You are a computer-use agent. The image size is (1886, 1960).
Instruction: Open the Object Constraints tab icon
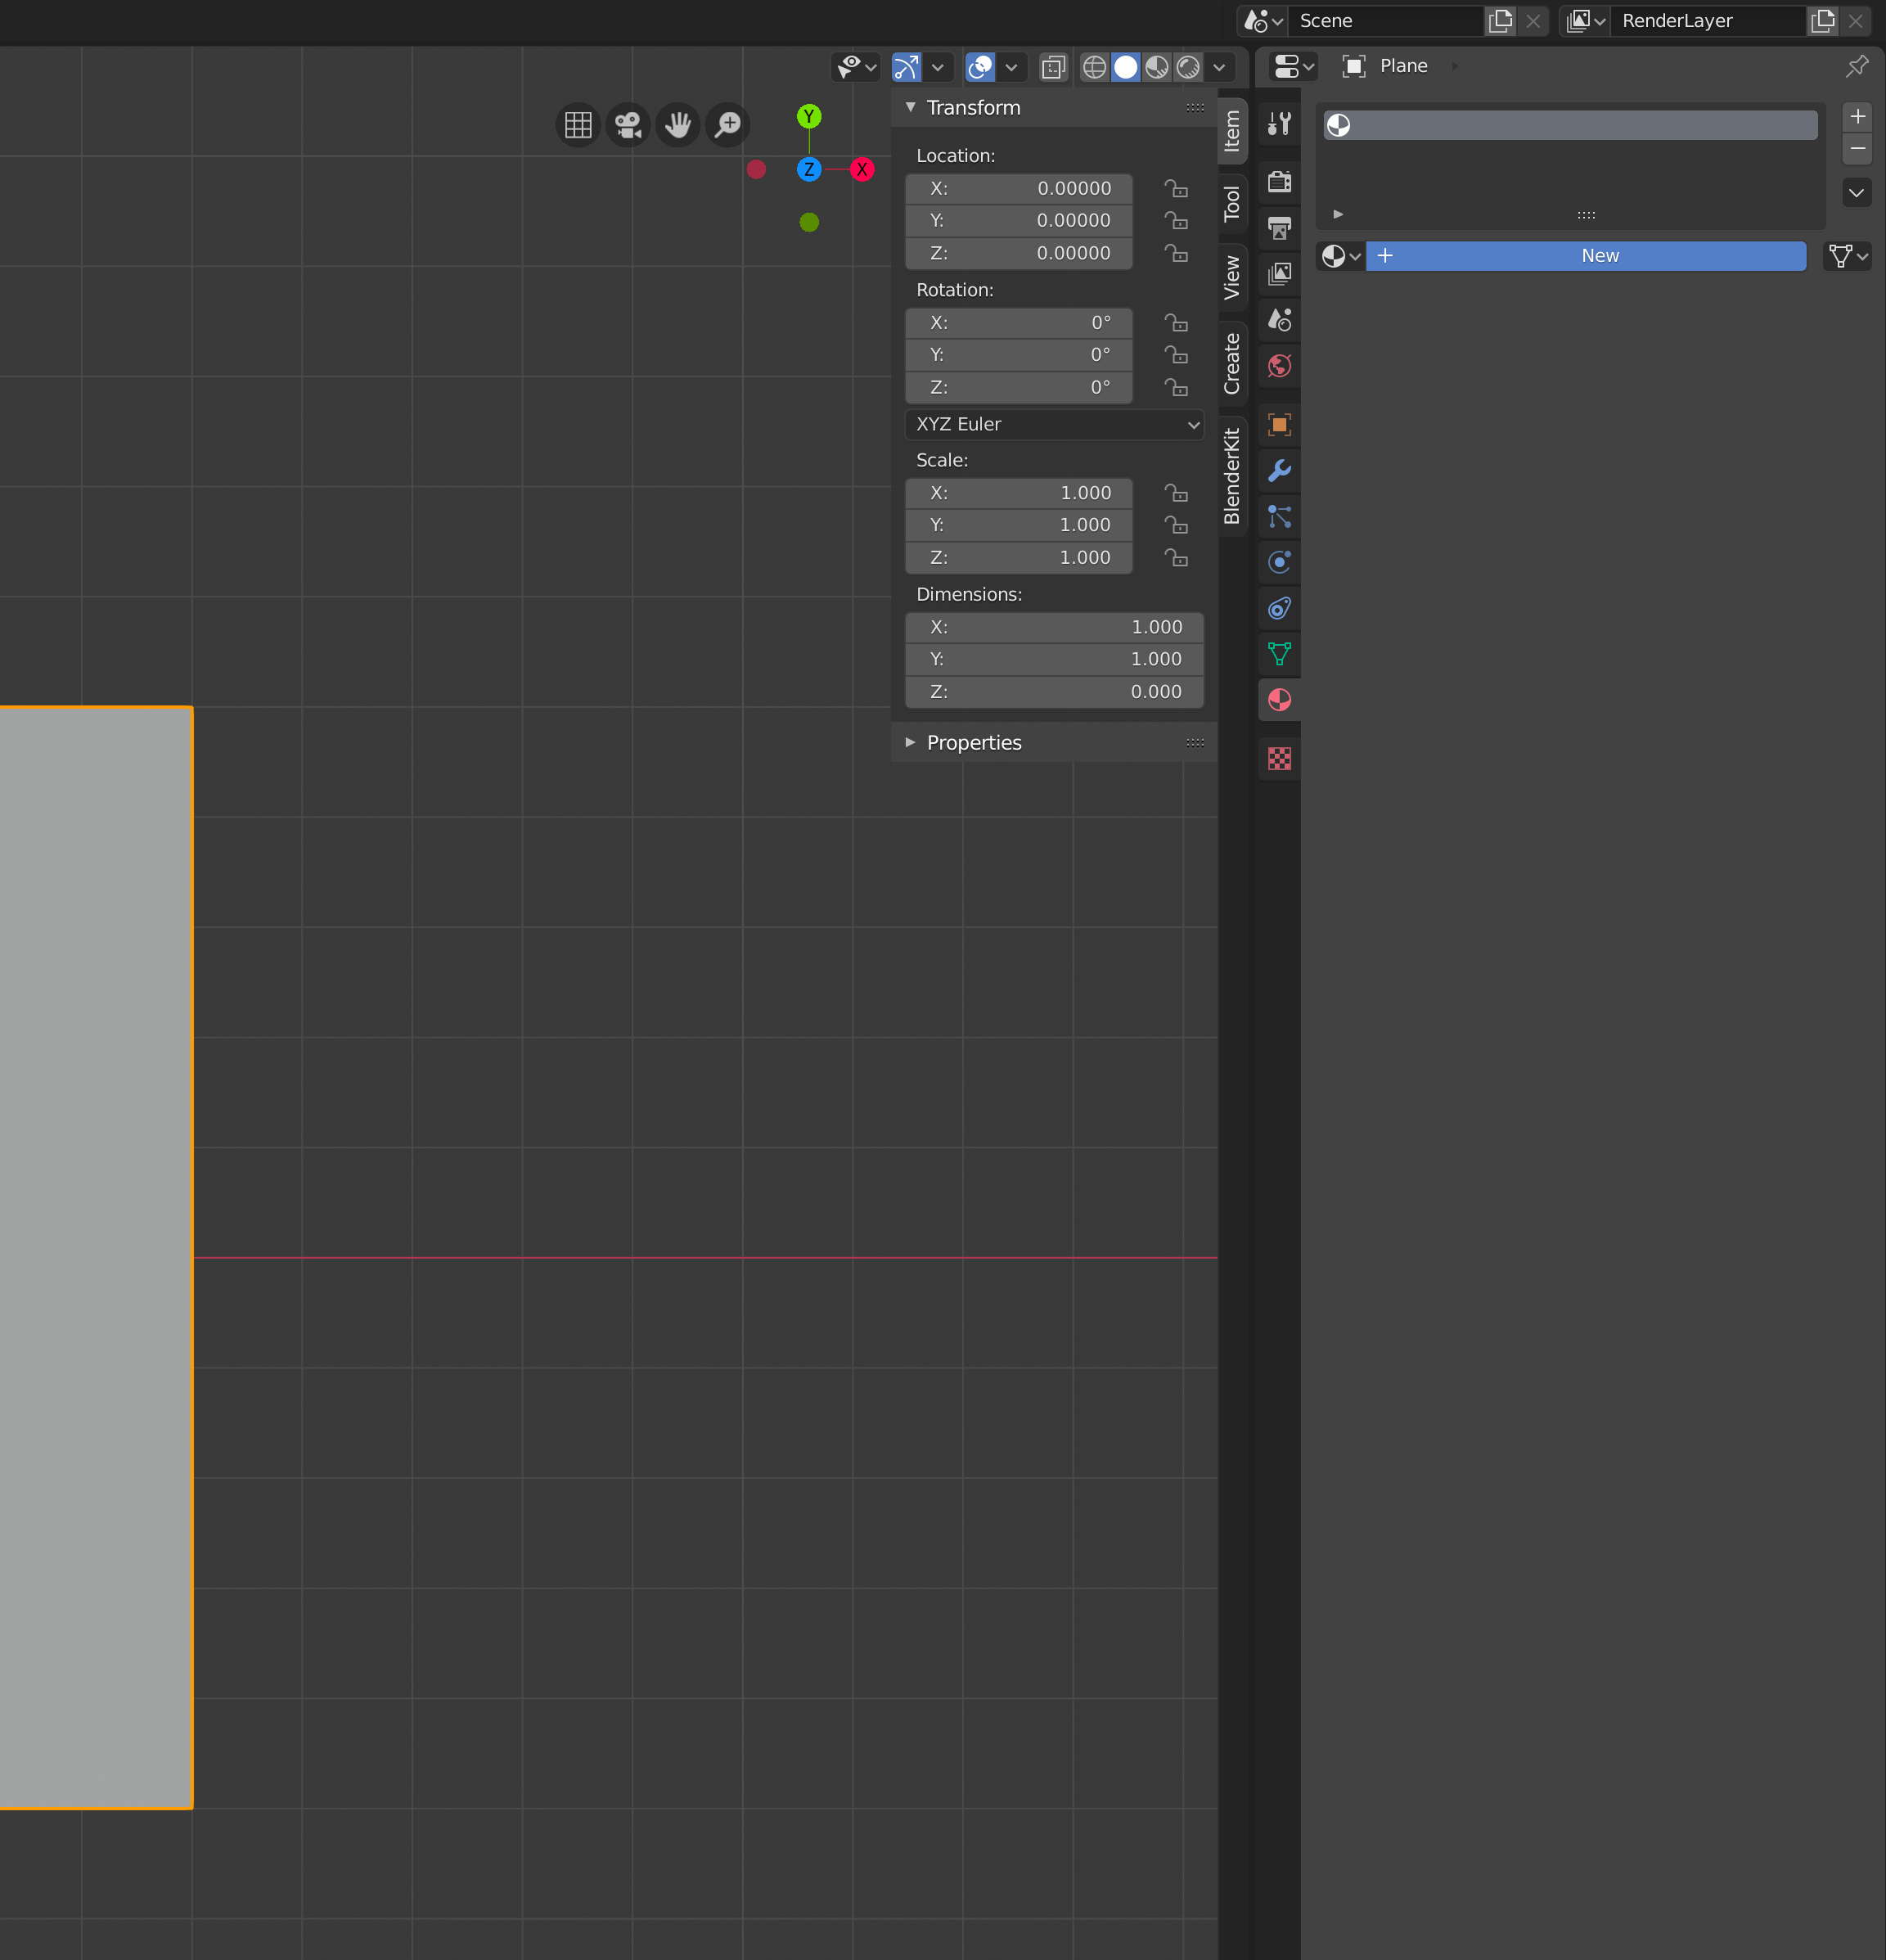[x=1279, y=608]
